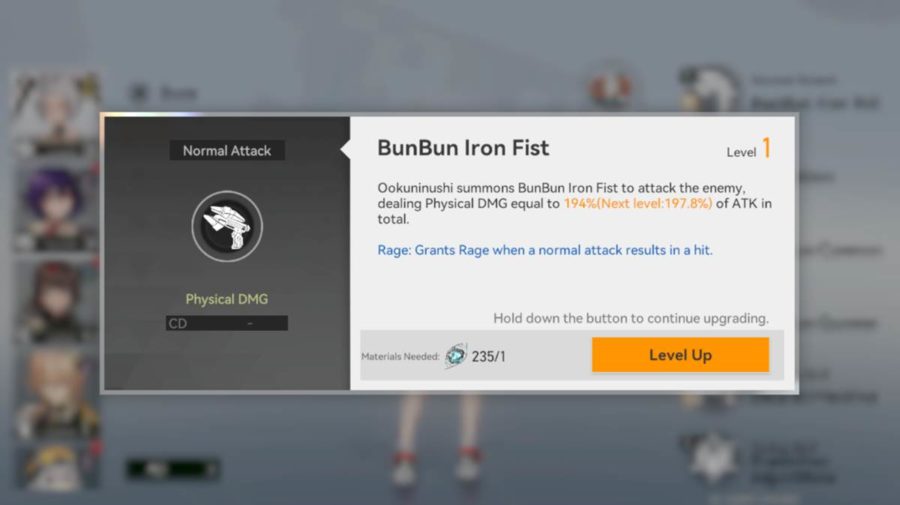Click the CD cooldown bar
Viewport: 900px width, 505px height.
[x=227, y=323]
